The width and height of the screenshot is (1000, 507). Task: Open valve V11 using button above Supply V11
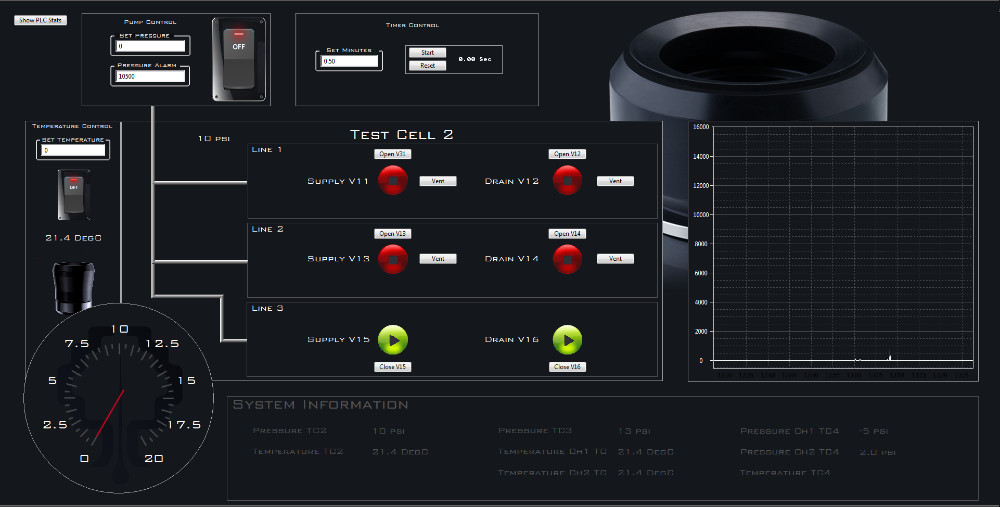(x=392, y=154)
